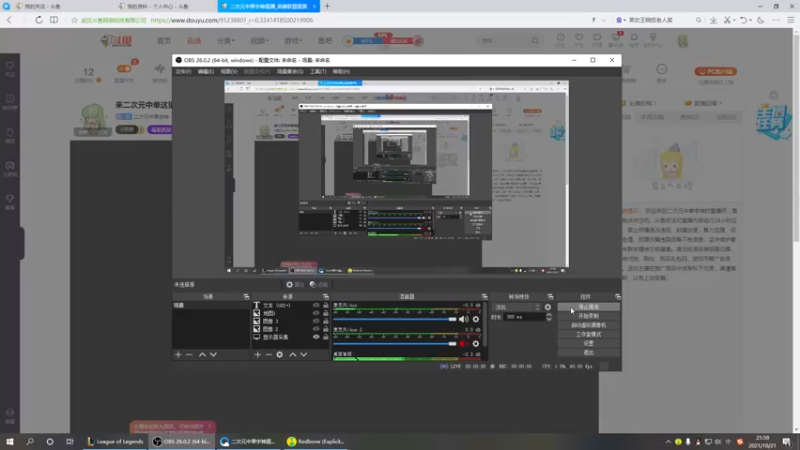Expand Douyu 分类 category dropdown
Image resolution: width=800 pixels, height=450 pixels.
coord(226,41)
